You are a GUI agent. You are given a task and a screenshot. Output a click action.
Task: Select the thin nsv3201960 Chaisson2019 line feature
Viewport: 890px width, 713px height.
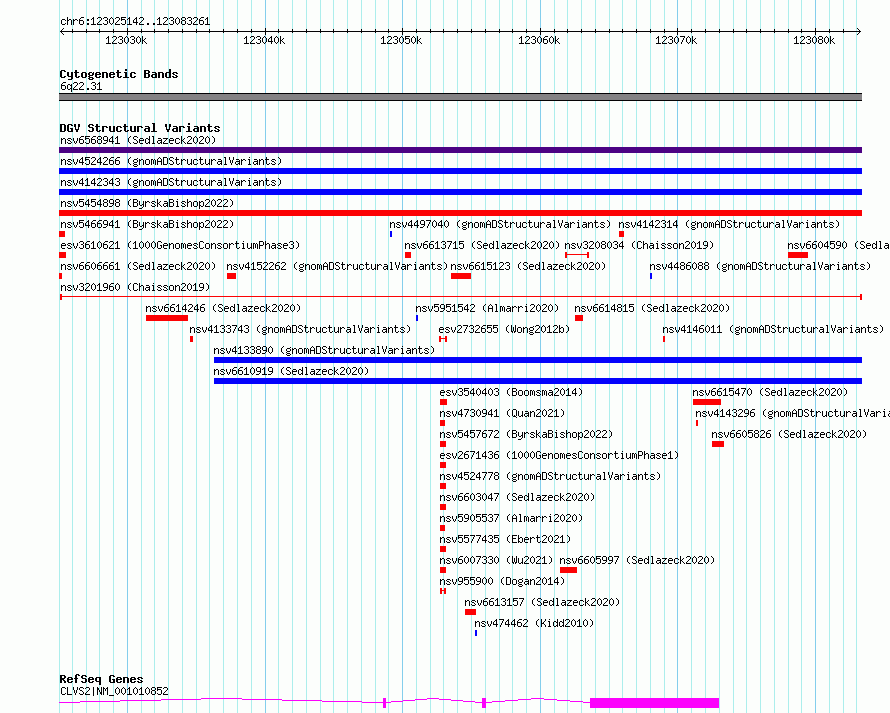(460, 297)
